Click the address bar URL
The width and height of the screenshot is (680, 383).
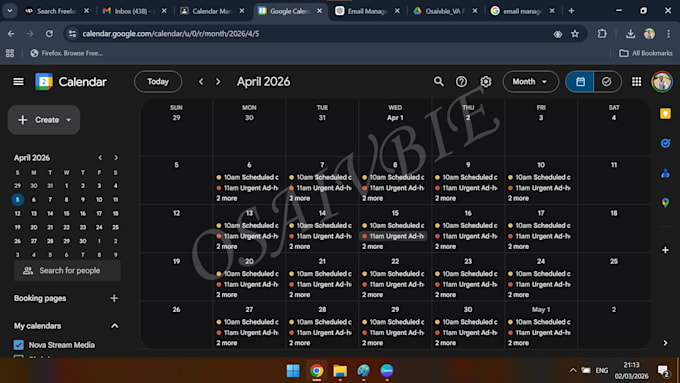click(x=171, y=33)
